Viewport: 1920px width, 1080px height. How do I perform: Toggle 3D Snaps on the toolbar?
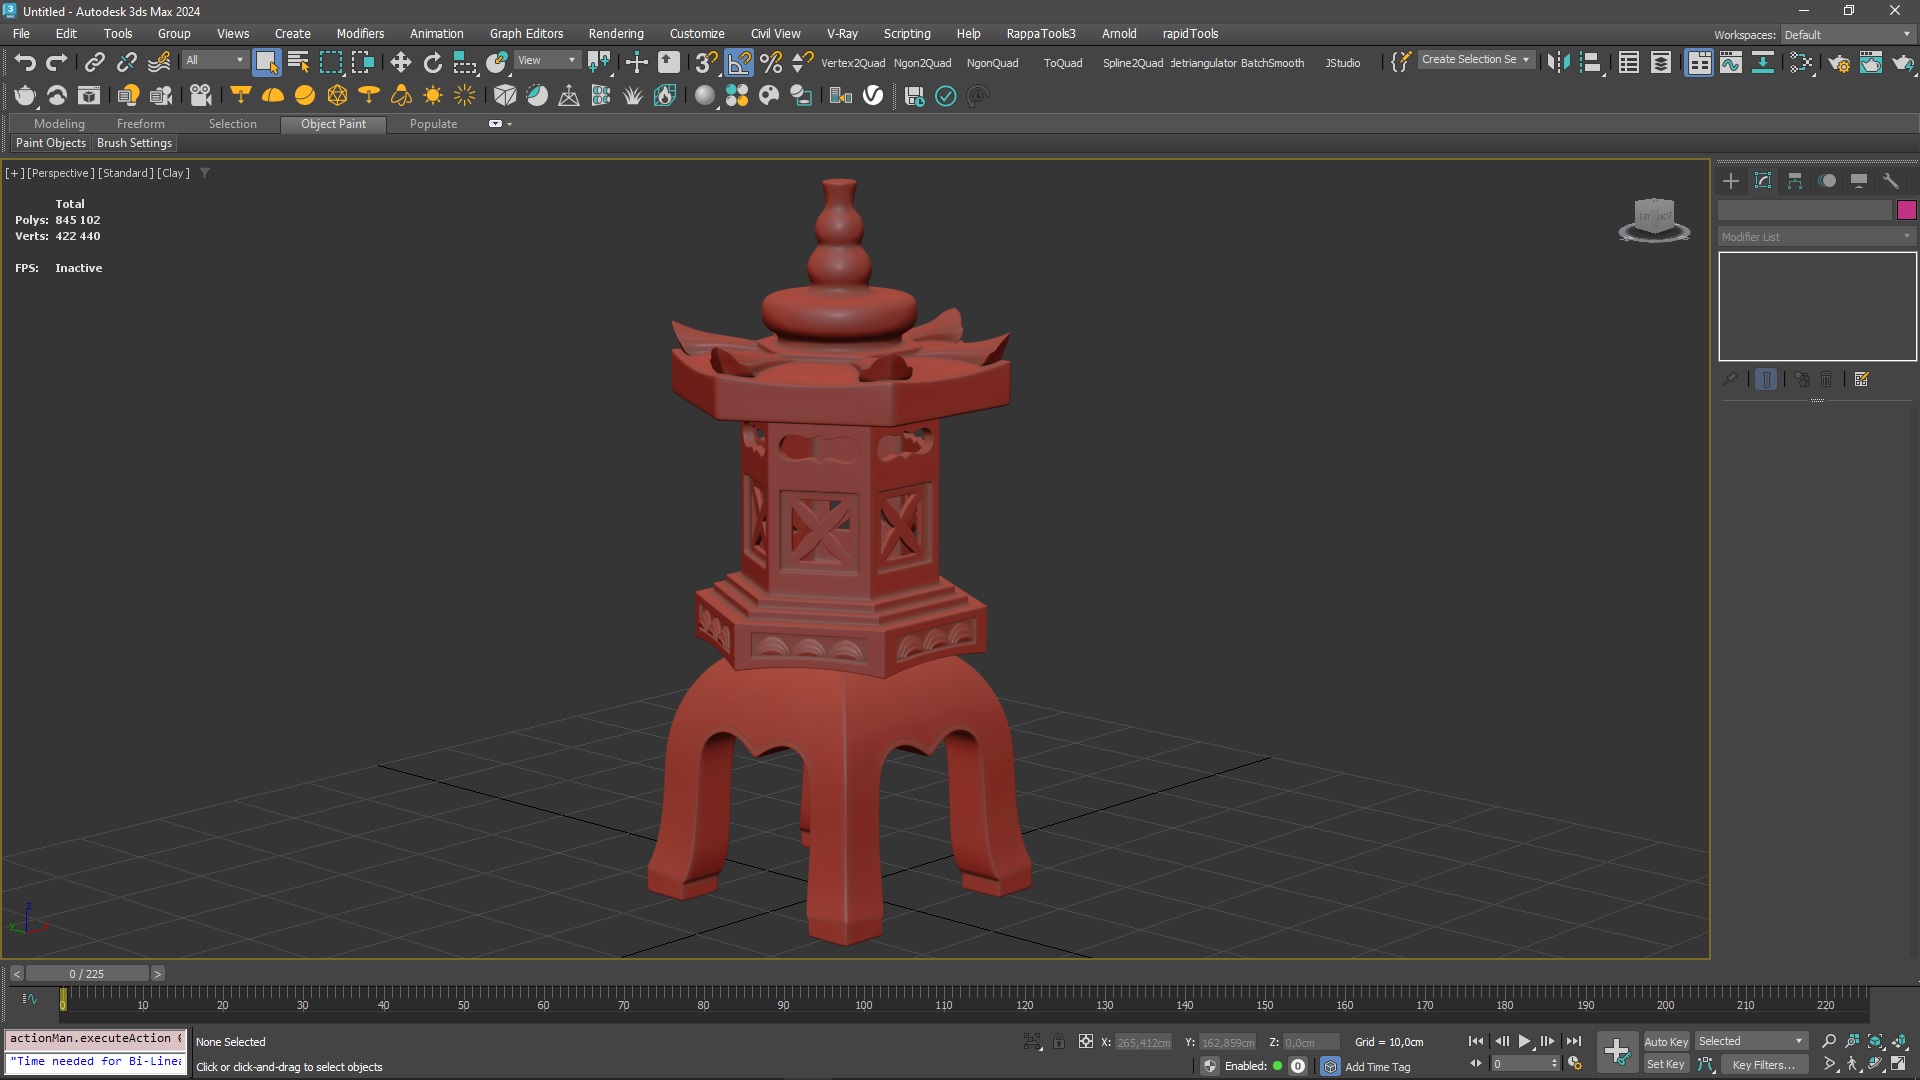[706, 62]
